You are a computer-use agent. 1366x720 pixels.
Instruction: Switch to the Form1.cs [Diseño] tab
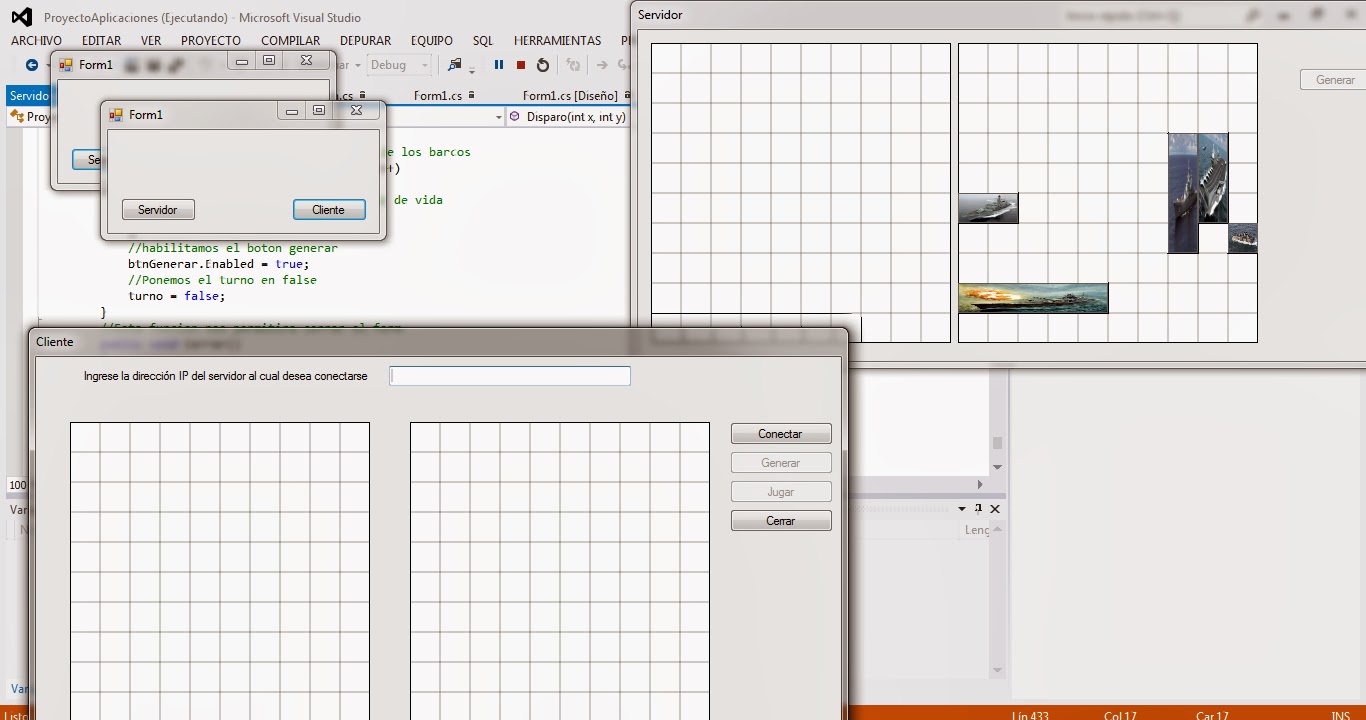point(570,96)
